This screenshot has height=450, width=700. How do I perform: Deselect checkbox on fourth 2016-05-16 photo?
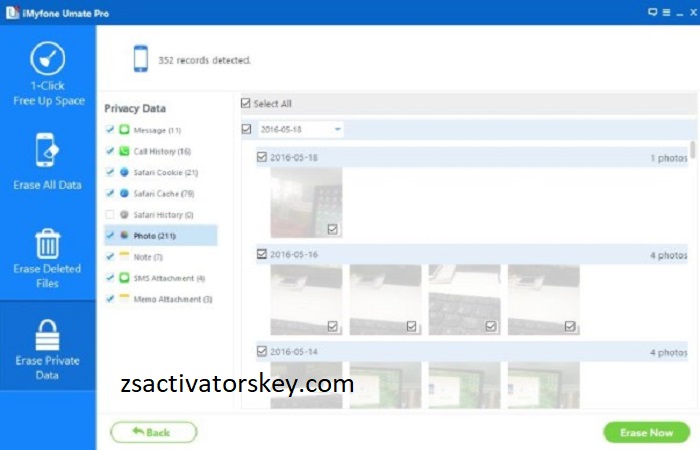[570, 326]
